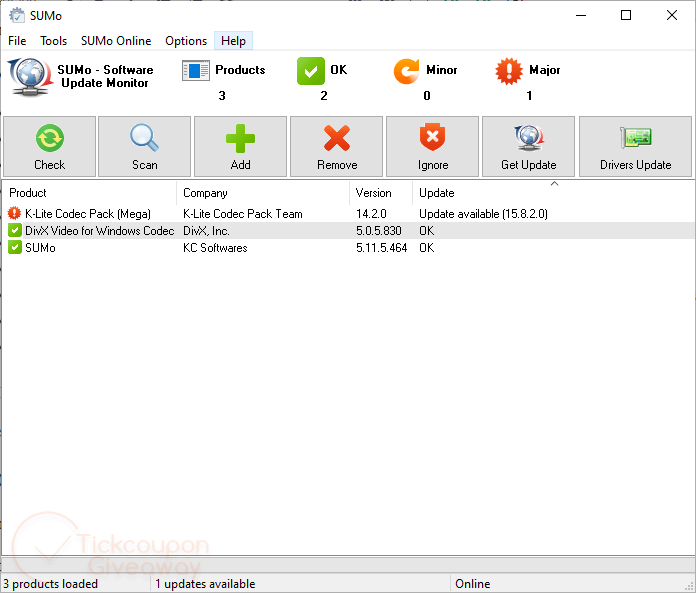Click version 5.0.5.830 cell
Image resolution: width=696 pixels, height=593 pixels.
379,231
